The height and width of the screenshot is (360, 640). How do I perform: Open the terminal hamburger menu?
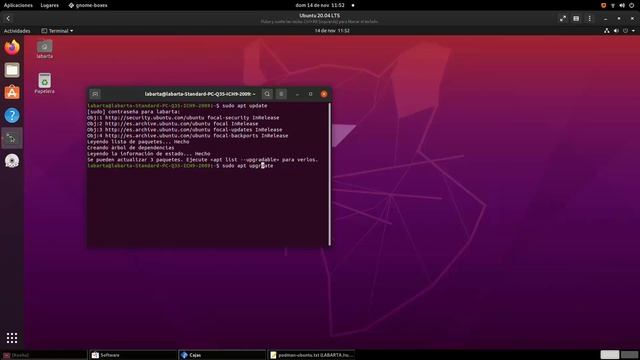281,94
